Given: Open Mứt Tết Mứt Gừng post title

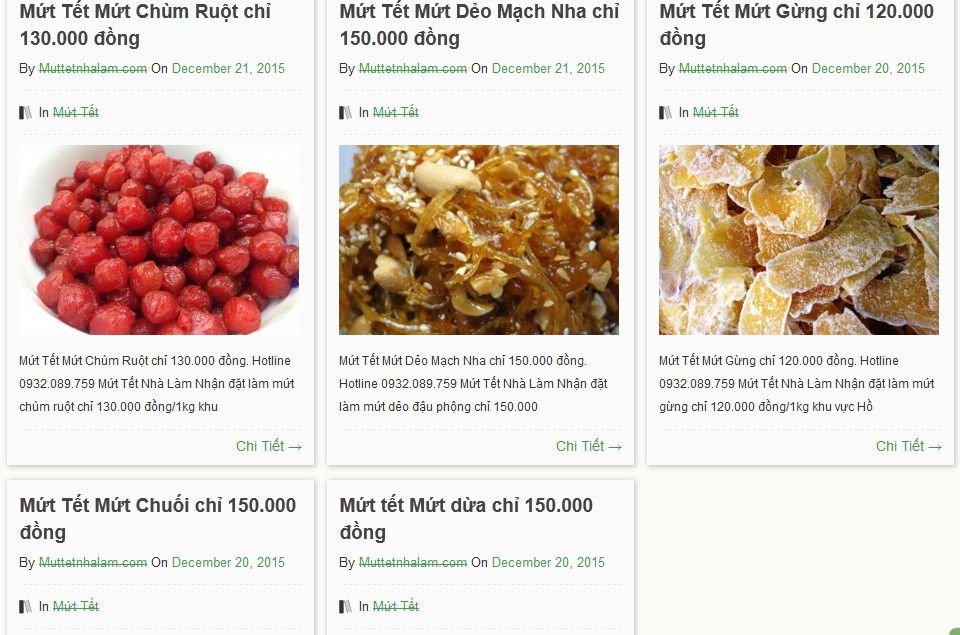Looking at the screenshot, I should (797, 24).
